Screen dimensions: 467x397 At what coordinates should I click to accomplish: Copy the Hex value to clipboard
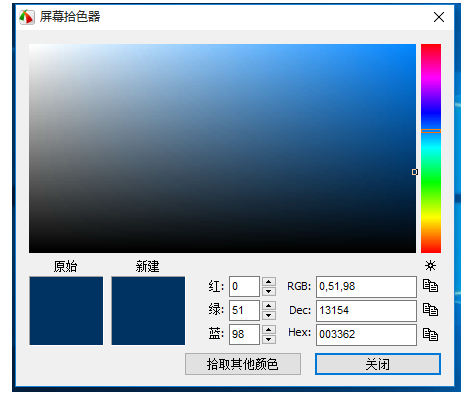click(430, 334)
